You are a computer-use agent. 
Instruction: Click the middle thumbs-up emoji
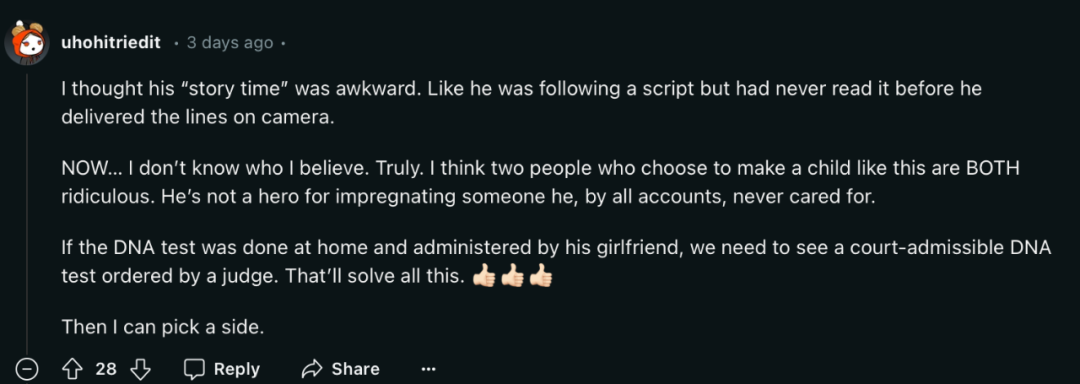pyautogui.click(x=512, y=276)
